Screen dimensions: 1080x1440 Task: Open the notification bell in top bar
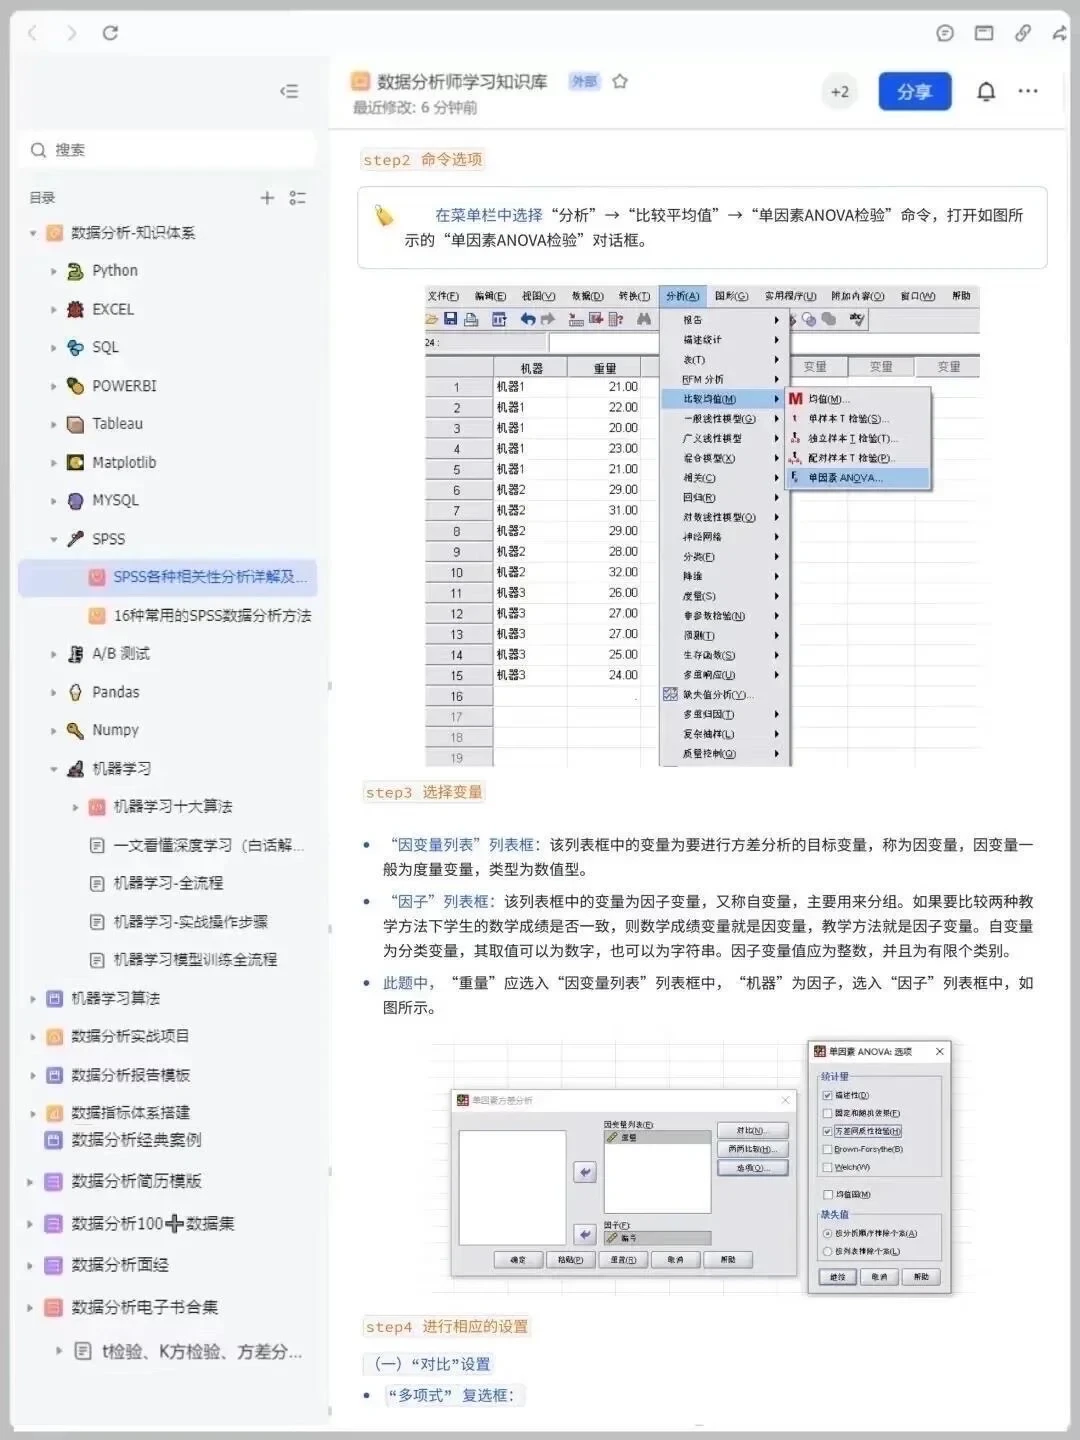tap(984, 91)
